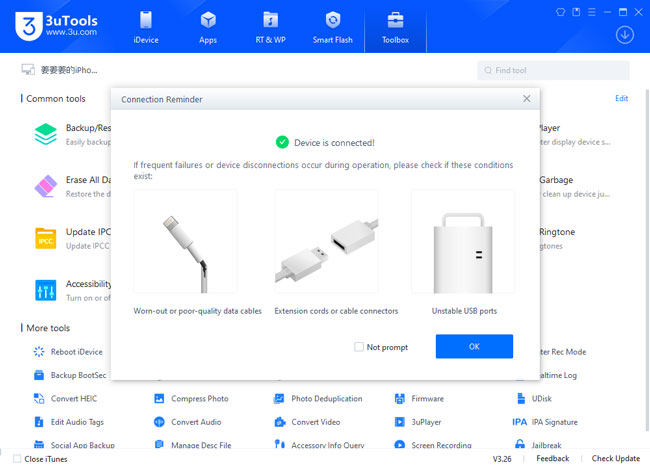650x468 pixels.
Task: Open the Photo Deduplication icon
Action: click(279, 398)
